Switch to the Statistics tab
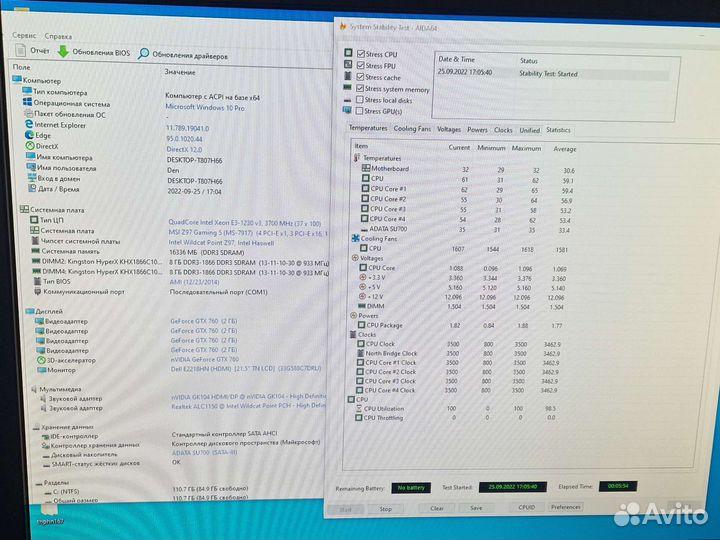 558,130
